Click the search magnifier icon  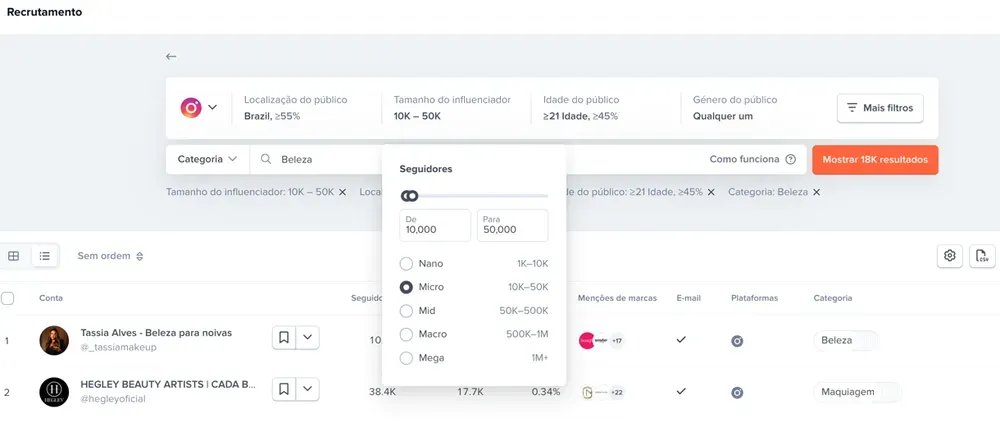click(267, 159)
